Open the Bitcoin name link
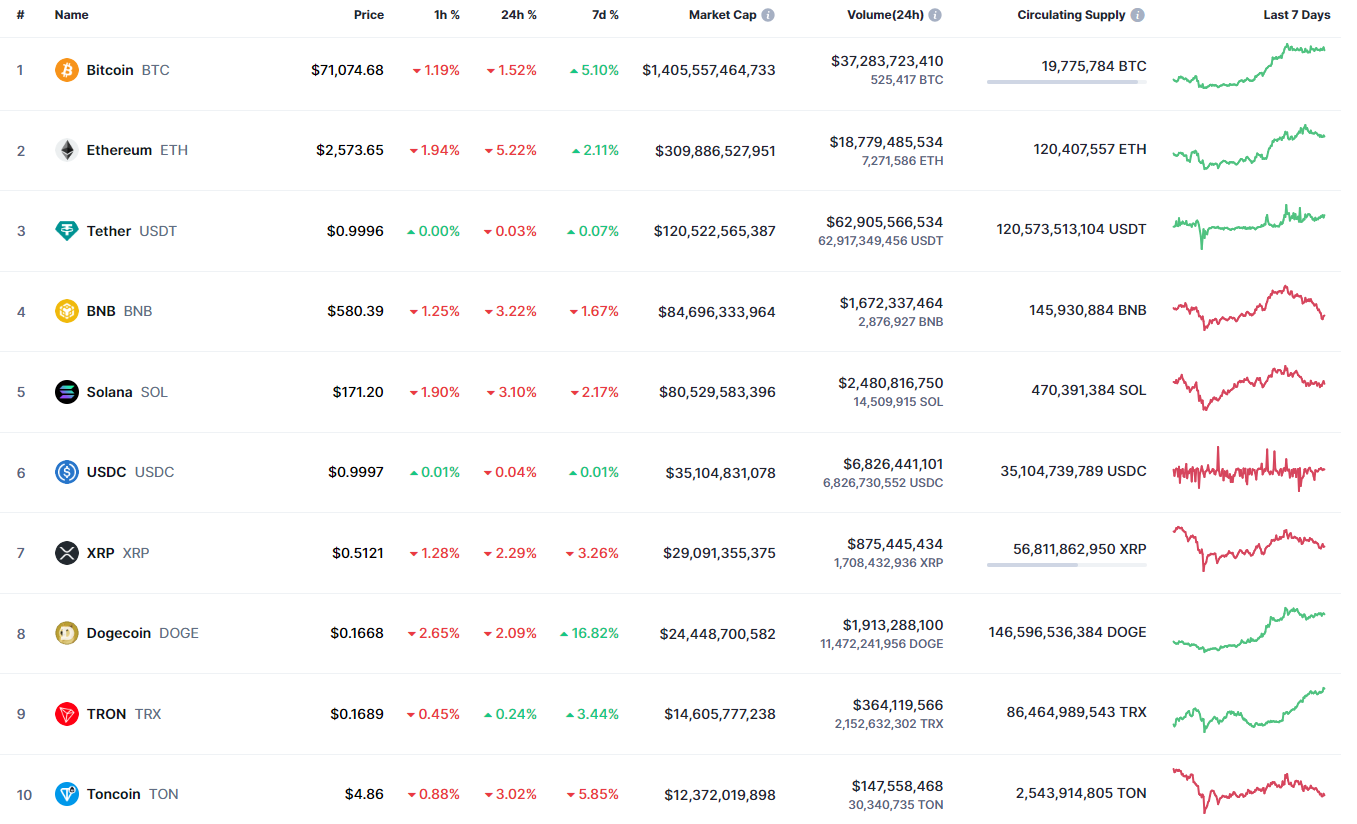This screenshot has width=1357, height=824. pyautogui.click(x=110, y=70)
